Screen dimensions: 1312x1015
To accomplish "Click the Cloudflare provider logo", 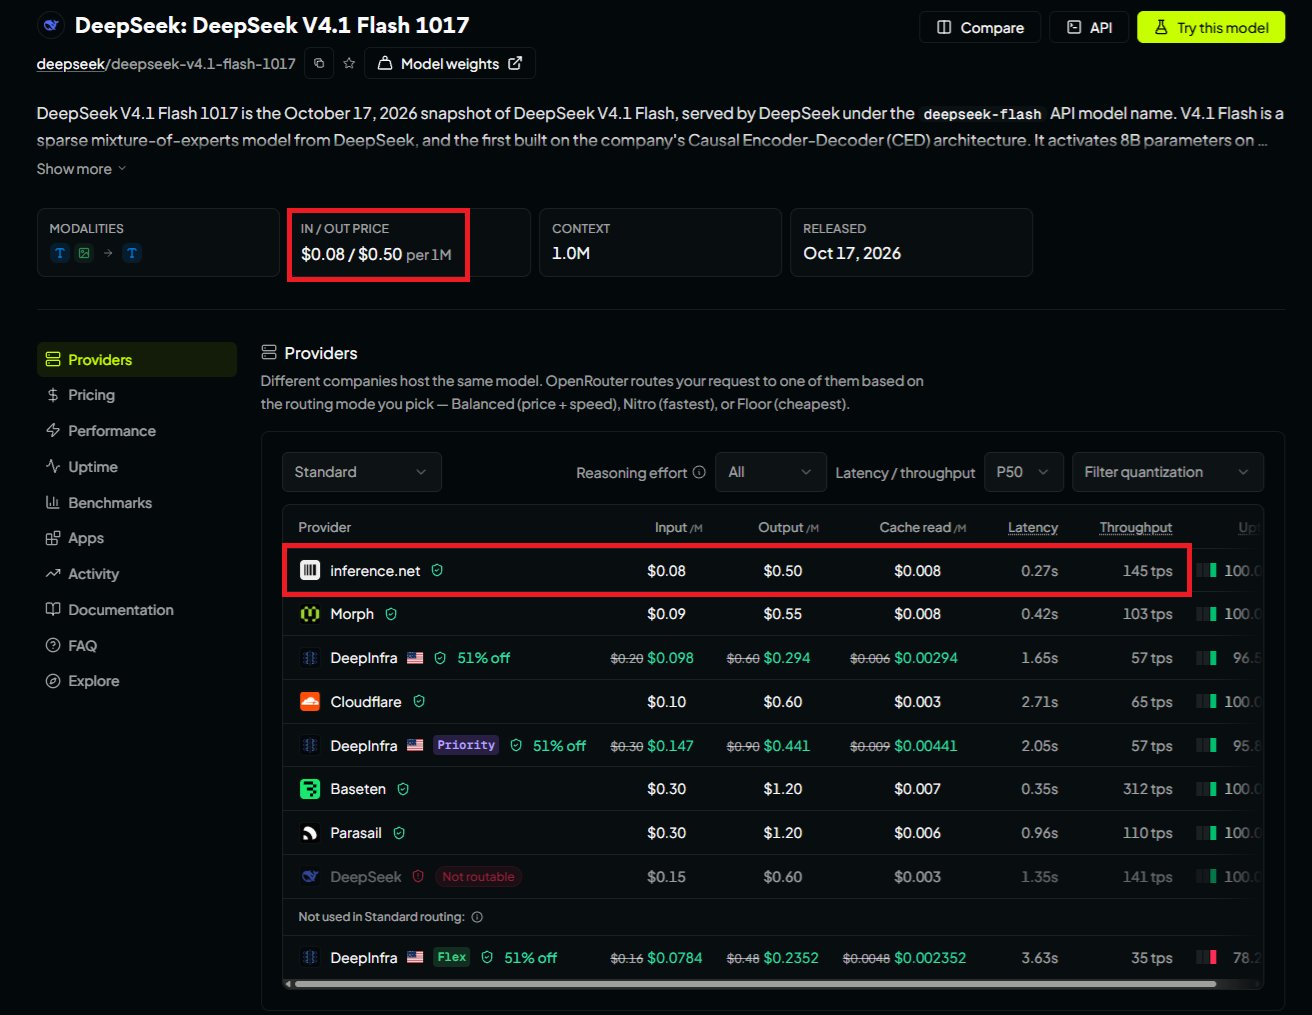I will click(x=310, y=702).
